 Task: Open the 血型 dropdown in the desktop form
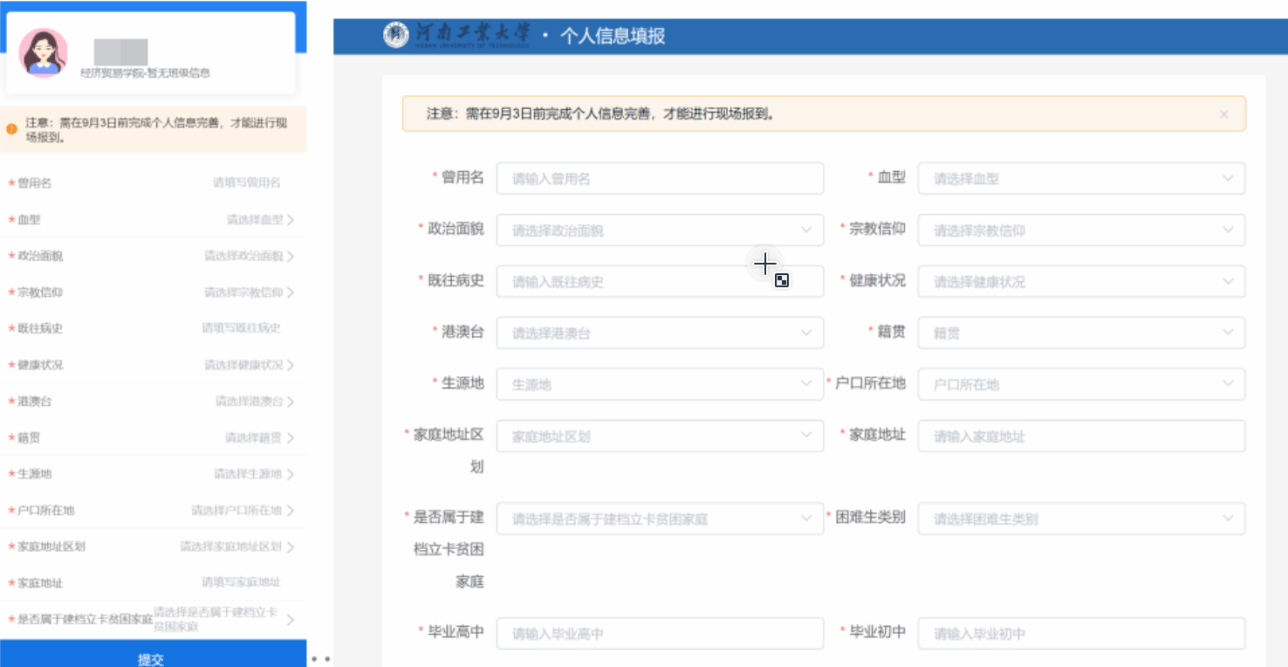[1080, 179]
